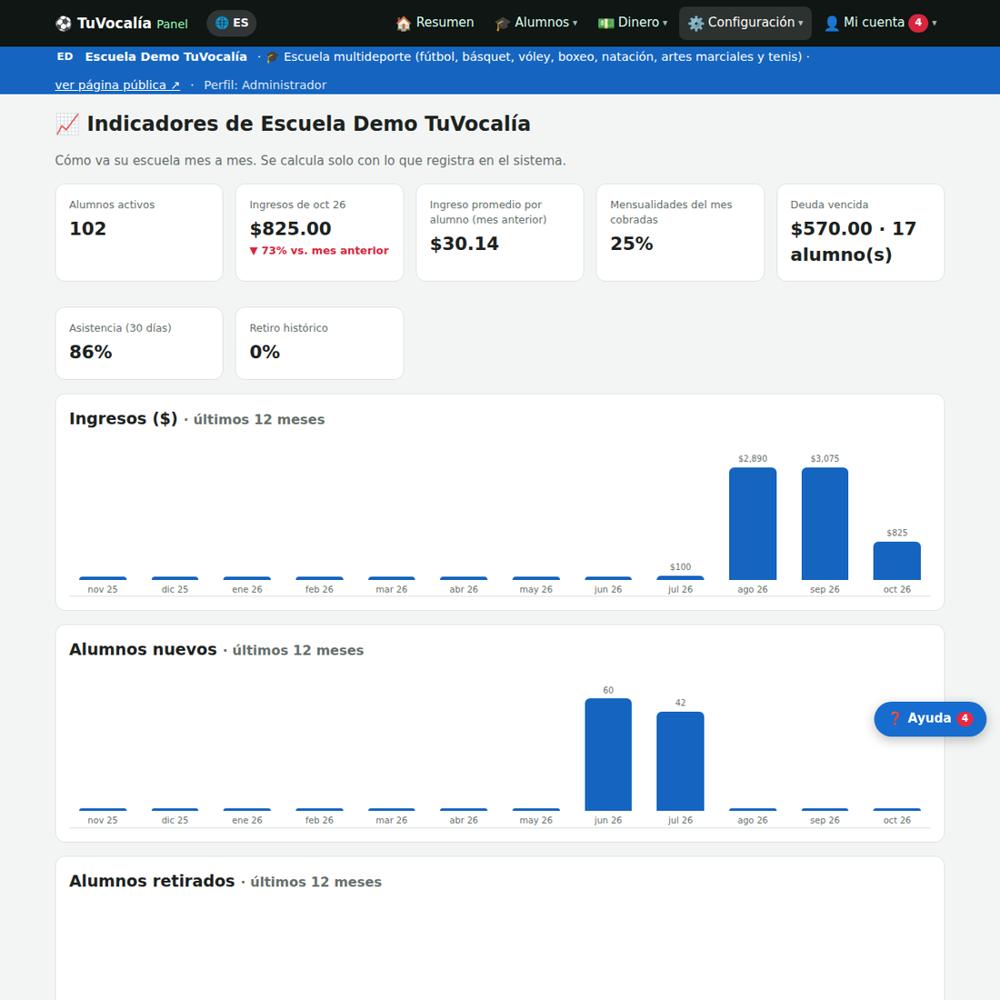The image size is (1000, 1000).
Task: Click the question mark icon on Ayuda
Action: 895,718
